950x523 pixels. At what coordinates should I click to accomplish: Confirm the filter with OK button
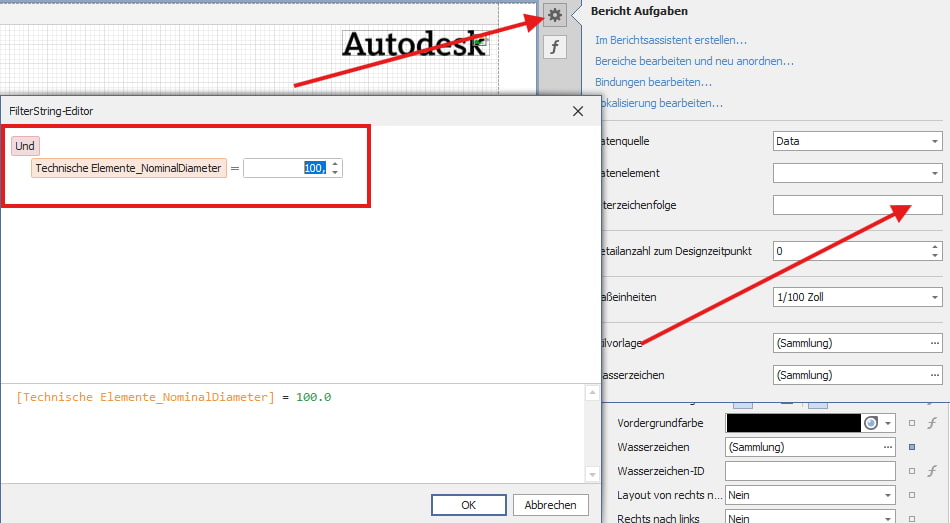coord(468,505)
